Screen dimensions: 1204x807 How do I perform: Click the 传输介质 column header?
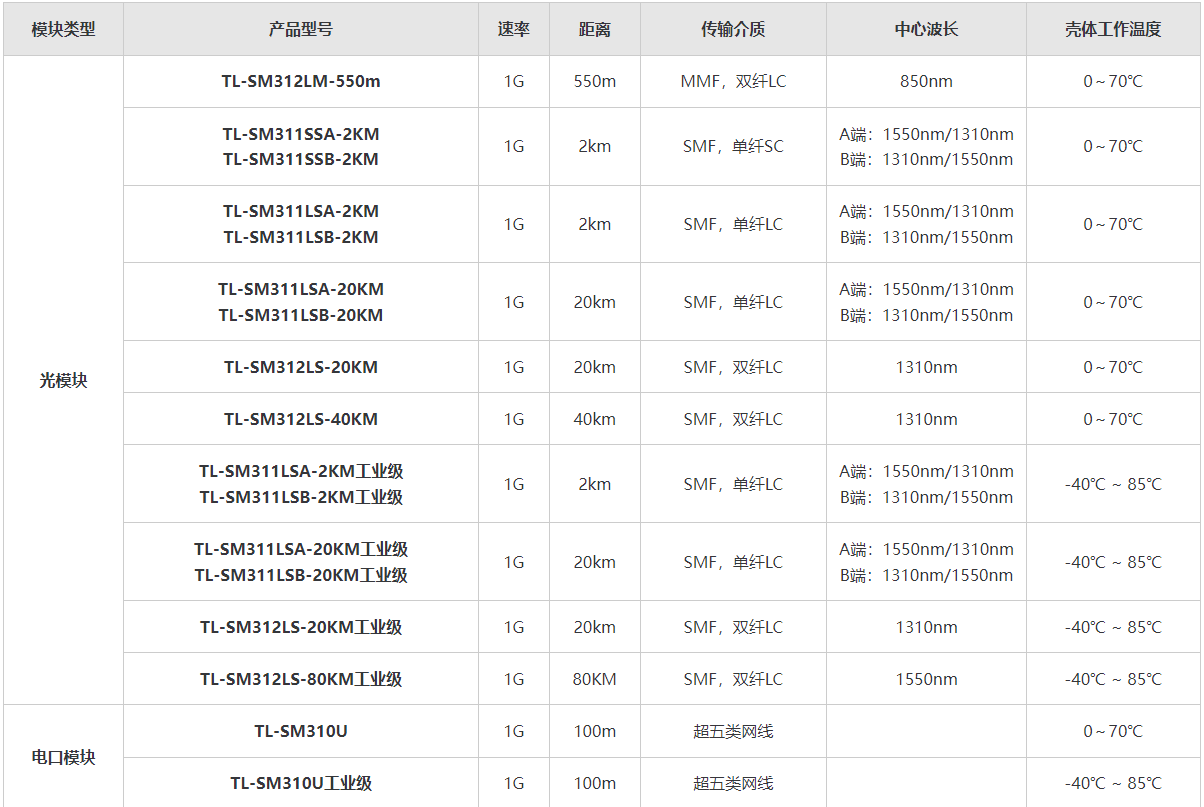click(x=733, y=29)
